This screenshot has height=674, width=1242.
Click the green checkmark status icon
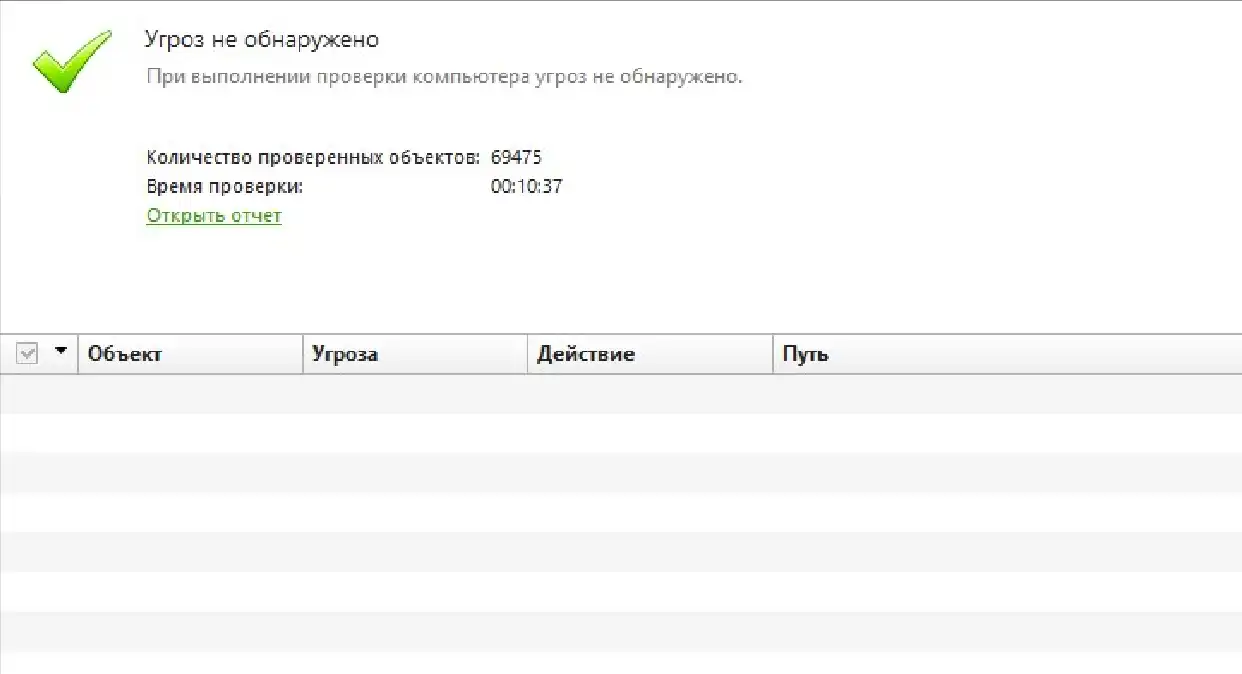click(x=70, y=60)
